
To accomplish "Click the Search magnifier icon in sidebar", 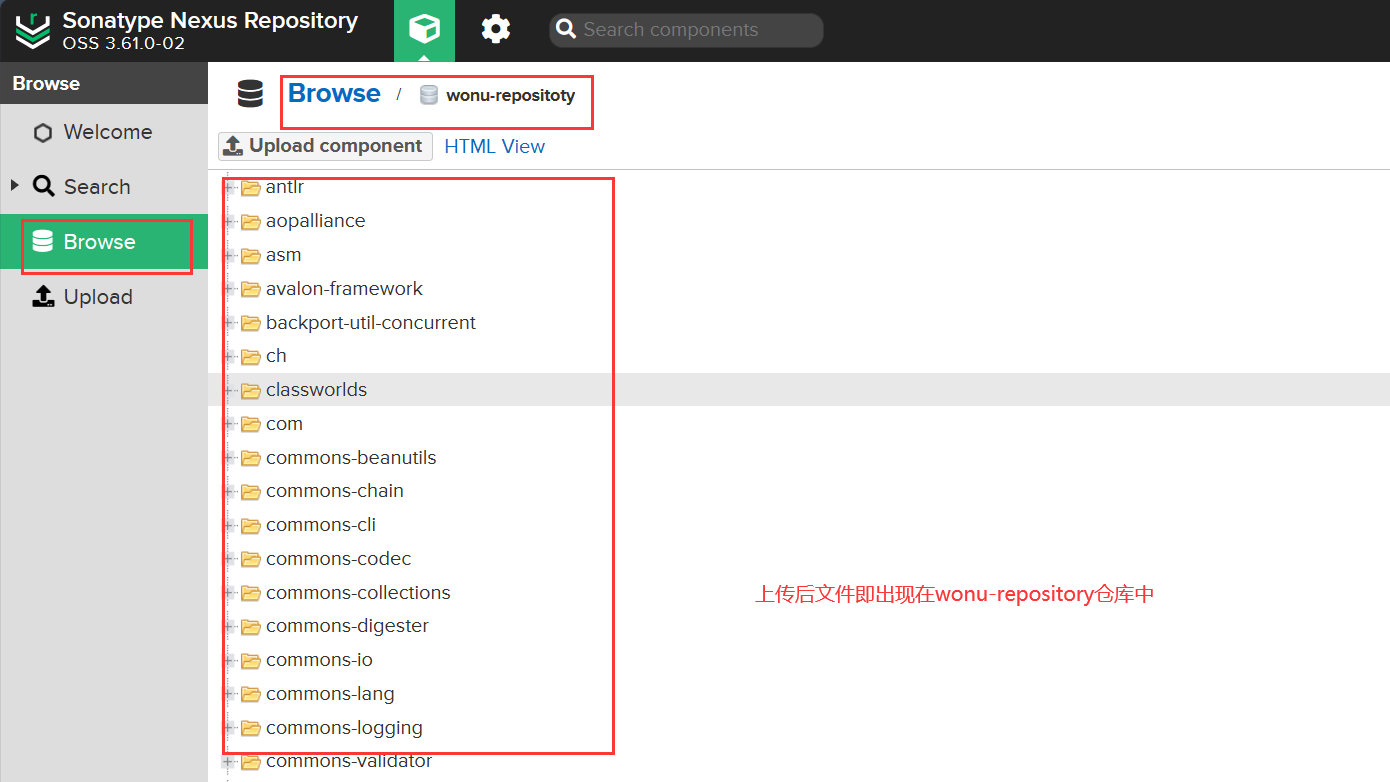I will 43,186.
